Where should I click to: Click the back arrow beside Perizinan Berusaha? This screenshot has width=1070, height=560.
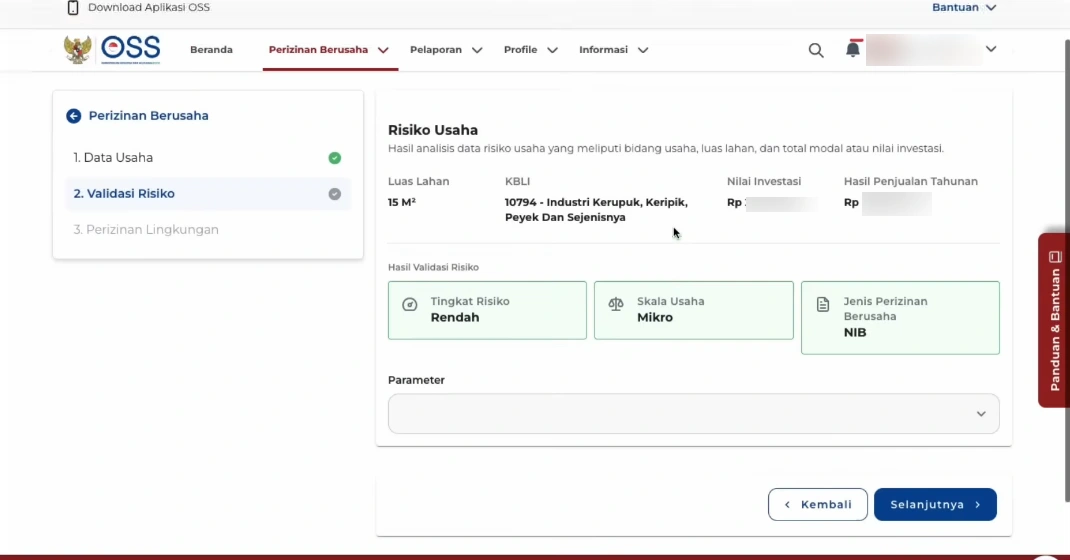73,116
